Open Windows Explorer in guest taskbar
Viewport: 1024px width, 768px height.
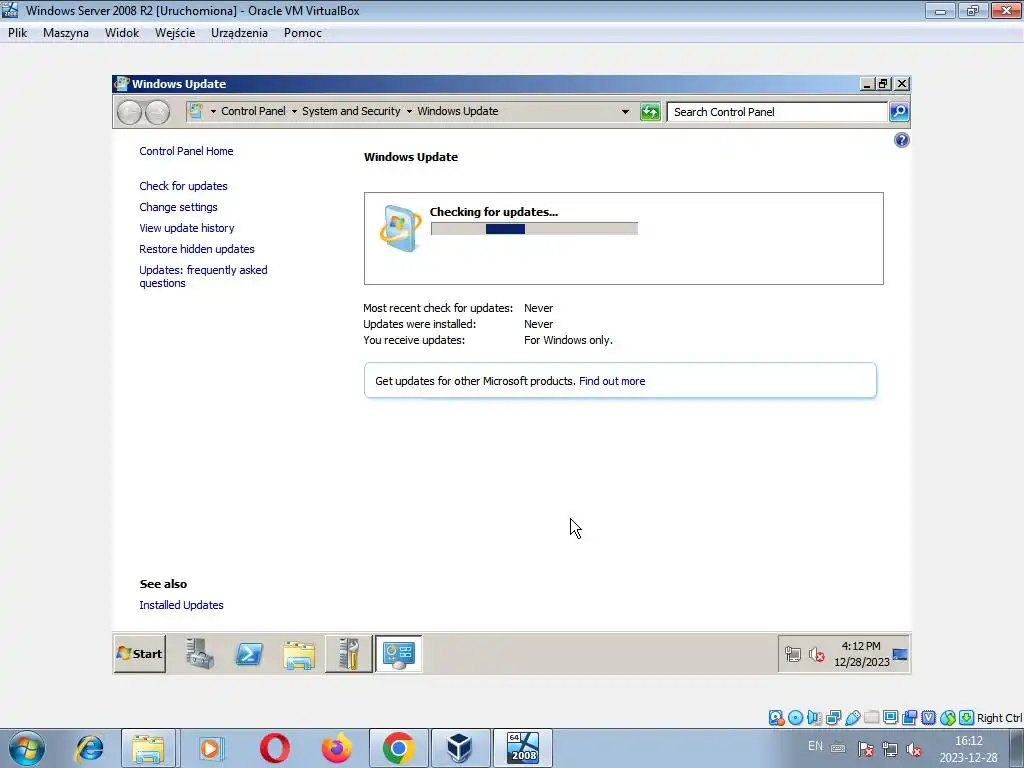click(x=299, y=654)
